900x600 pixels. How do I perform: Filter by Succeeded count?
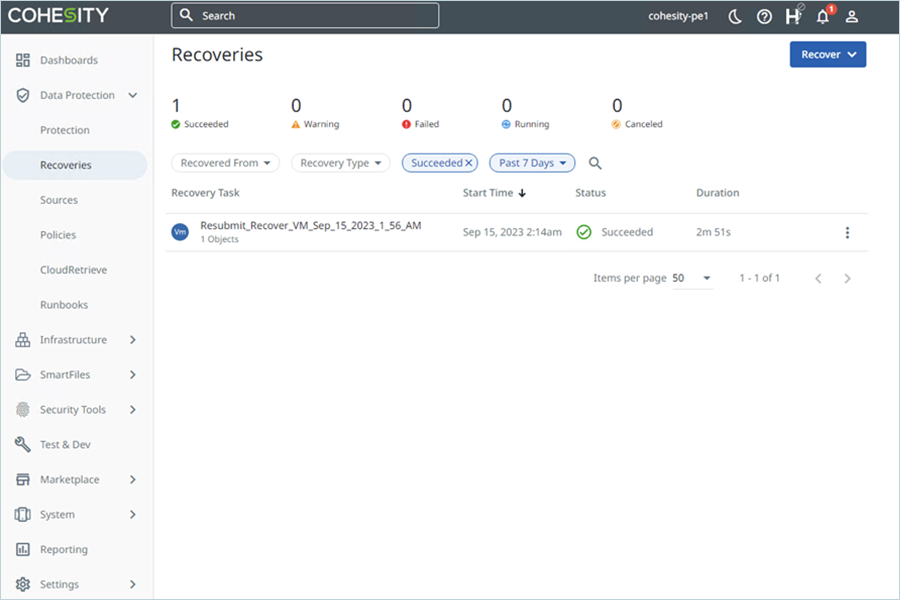200,113
